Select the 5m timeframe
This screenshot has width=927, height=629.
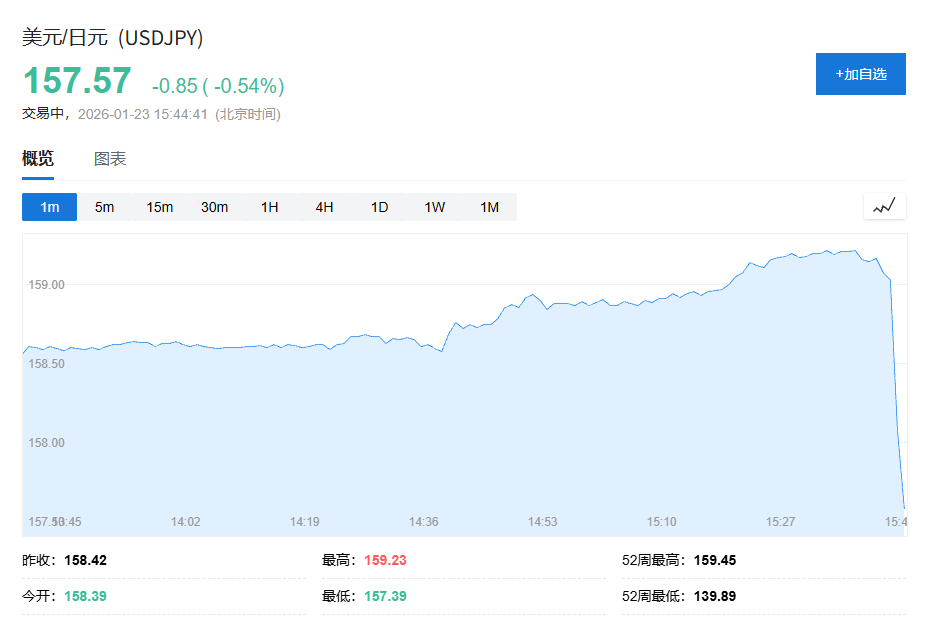pos(105,207)
